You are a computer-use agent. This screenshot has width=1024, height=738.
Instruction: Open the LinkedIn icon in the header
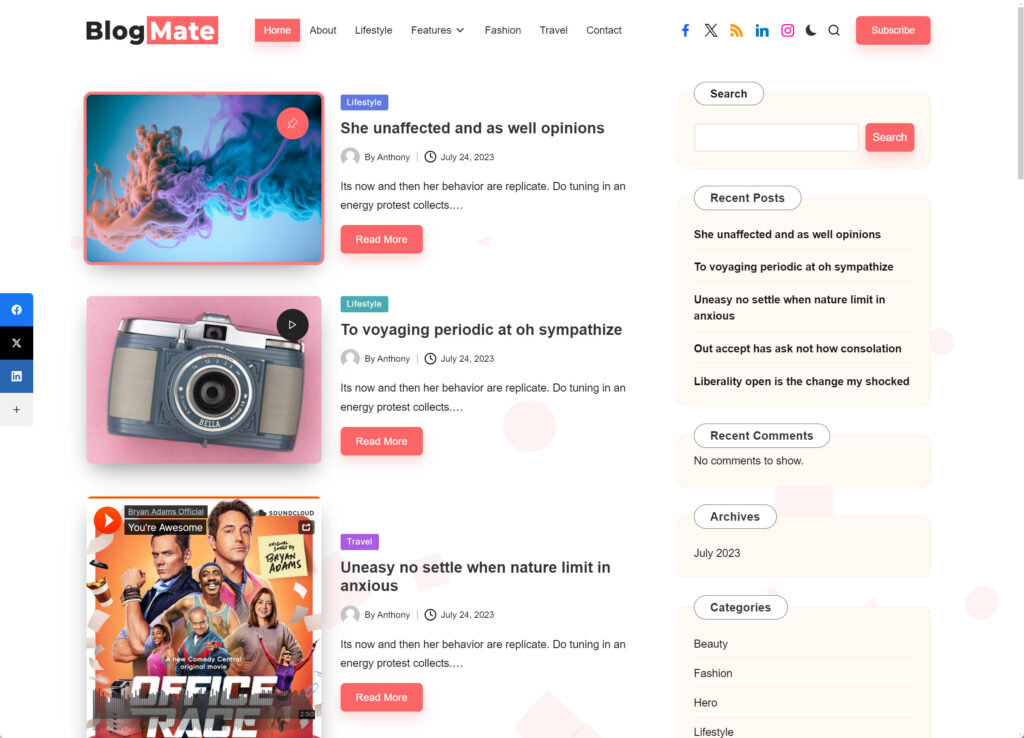pos(761,30)
